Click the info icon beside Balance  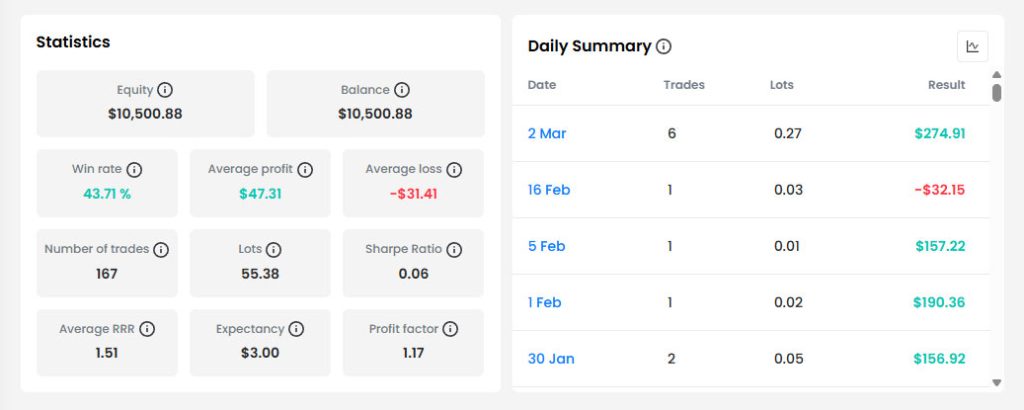tap(402, 90)
